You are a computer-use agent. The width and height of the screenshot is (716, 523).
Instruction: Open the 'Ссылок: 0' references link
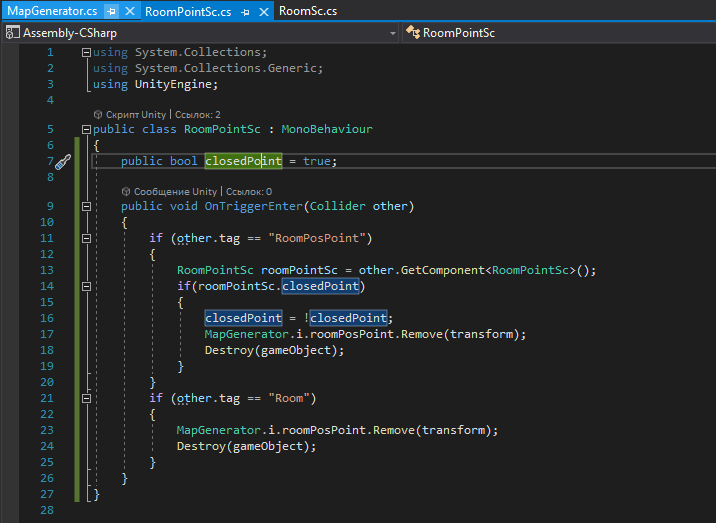coord(249,192)
